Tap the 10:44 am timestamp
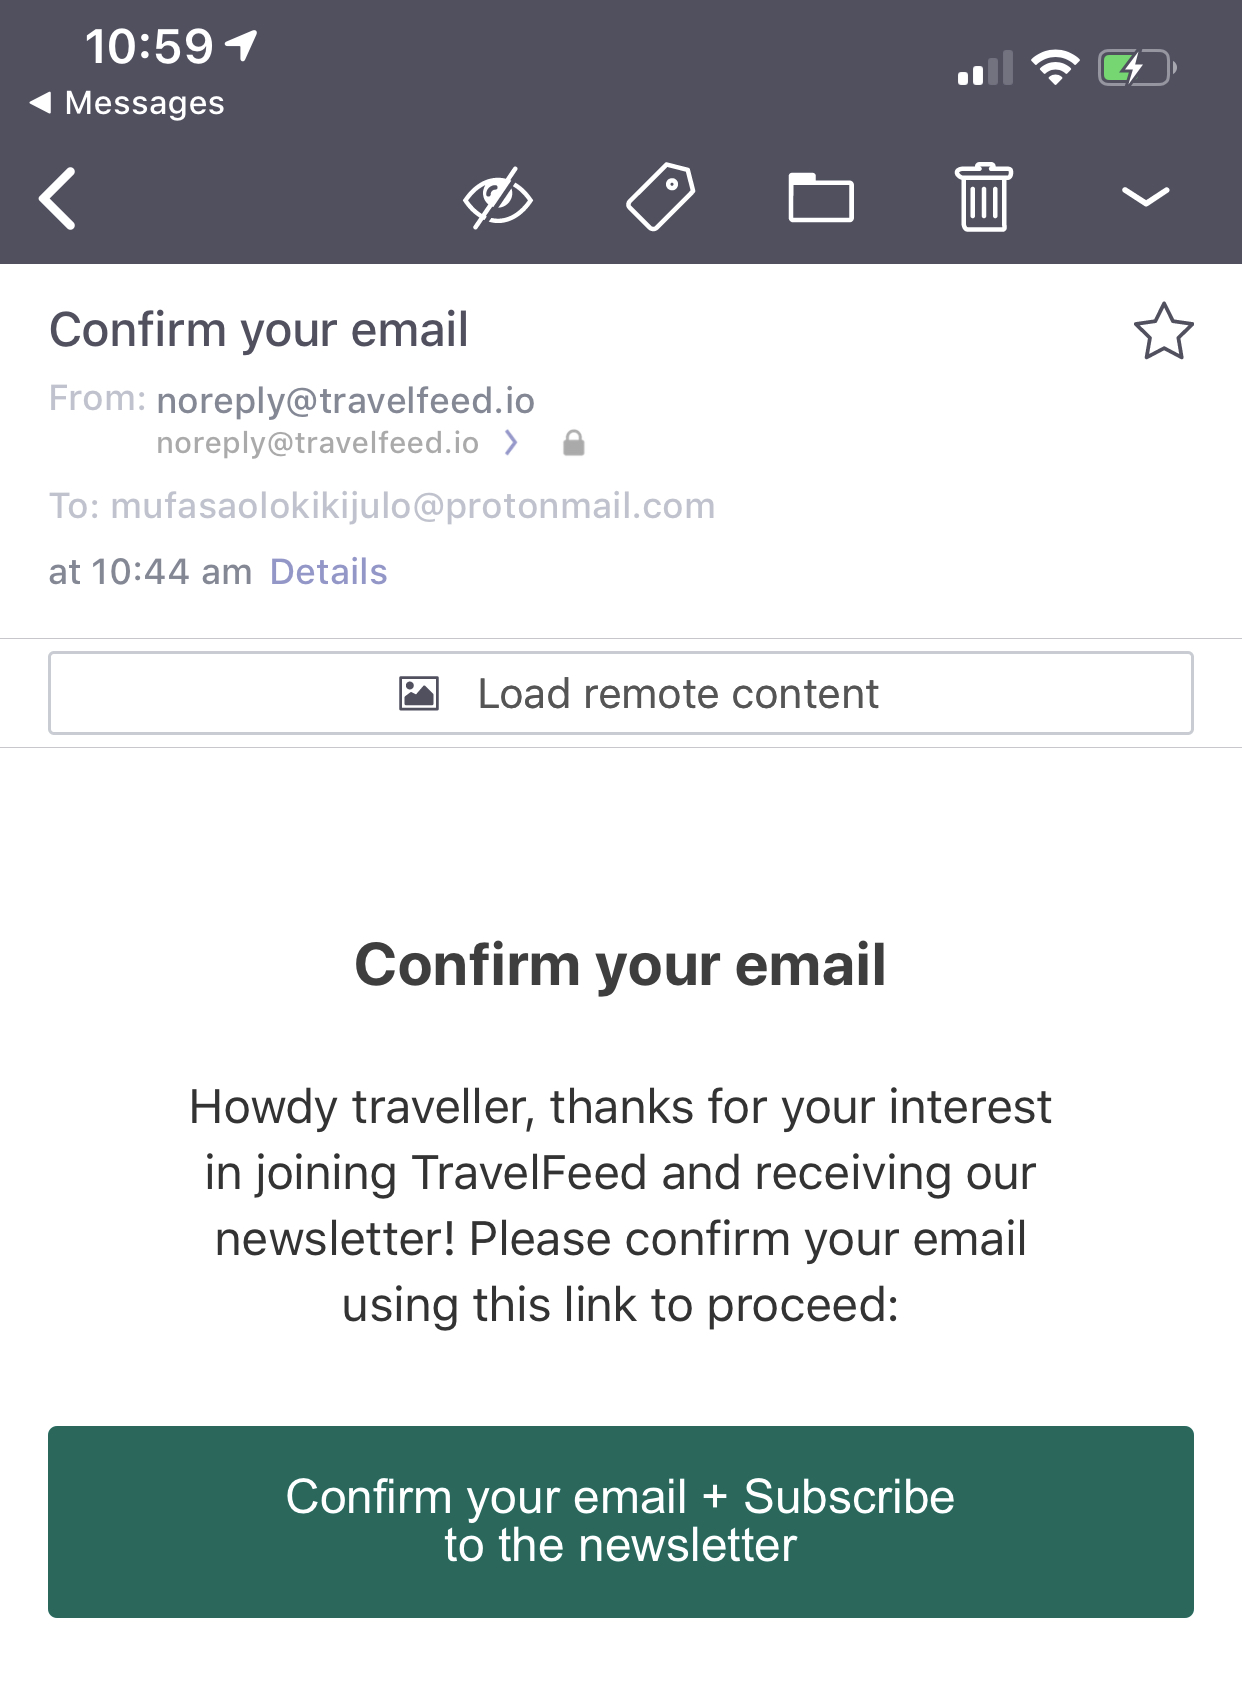The width and height of the screenshot is (1242, 1700). tap(172, 572)
